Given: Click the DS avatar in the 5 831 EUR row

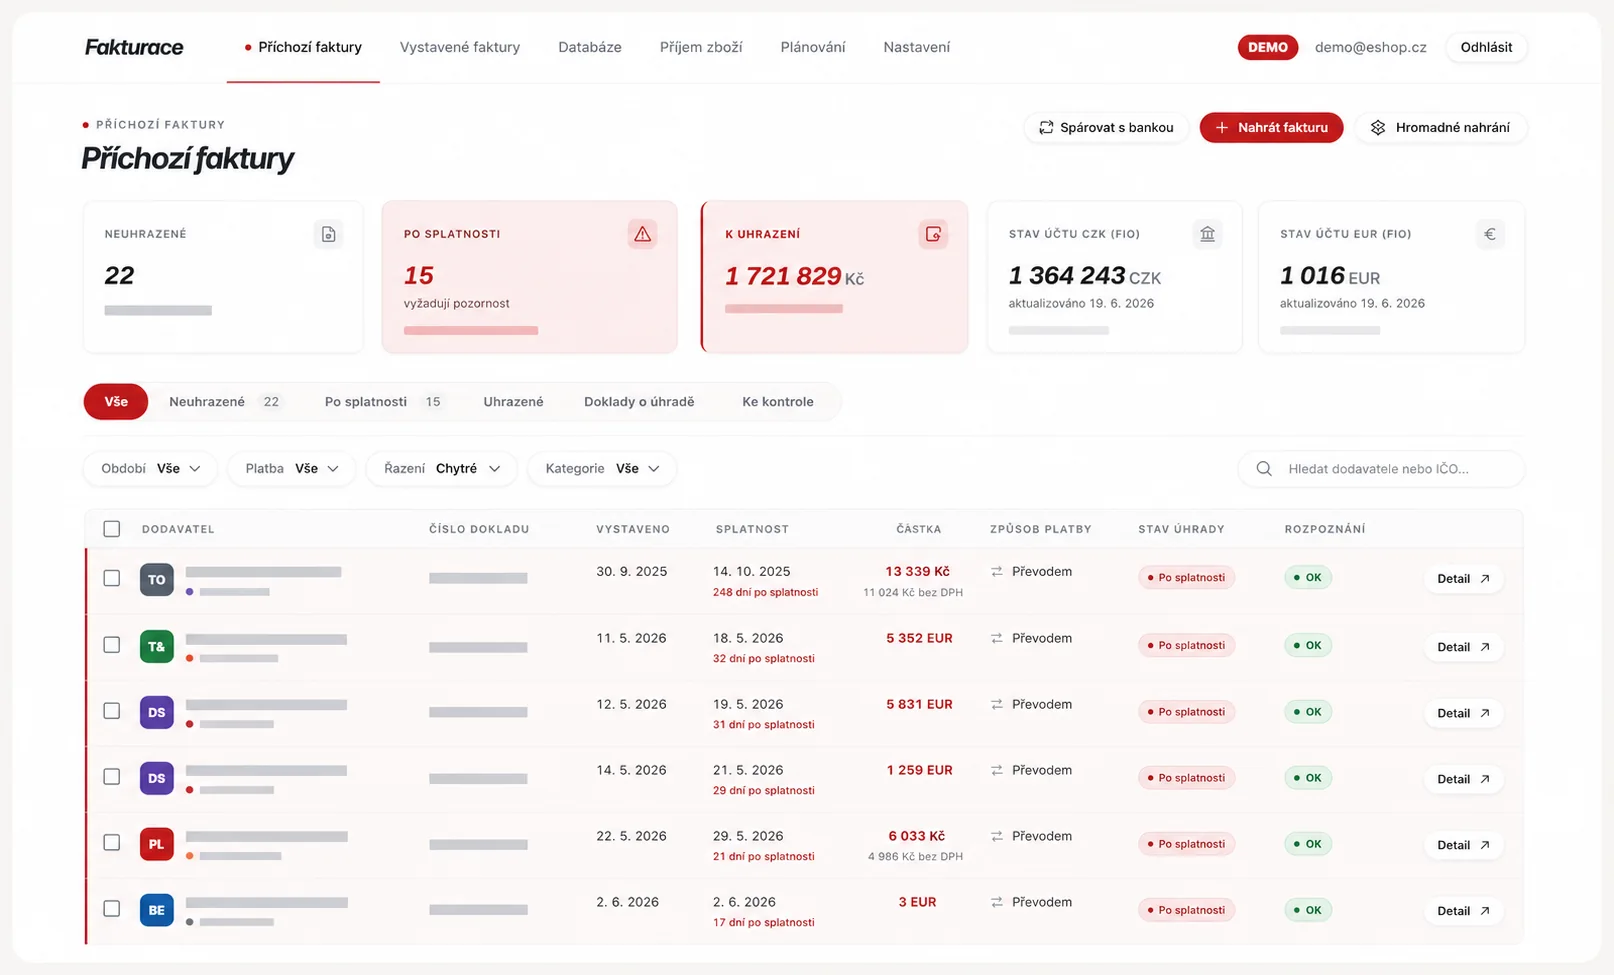Looking at the screenshot, I should [157, 712].
